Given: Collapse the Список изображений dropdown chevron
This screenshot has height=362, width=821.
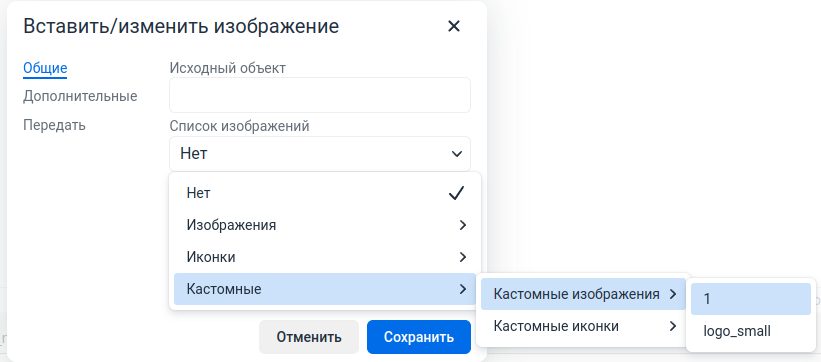Looking at the screenshot, I should (457, 154).
